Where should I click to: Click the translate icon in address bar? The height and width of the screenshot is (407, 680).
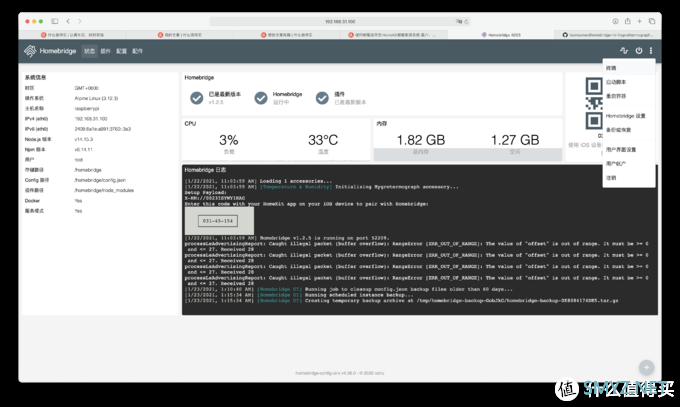[458, 21]
